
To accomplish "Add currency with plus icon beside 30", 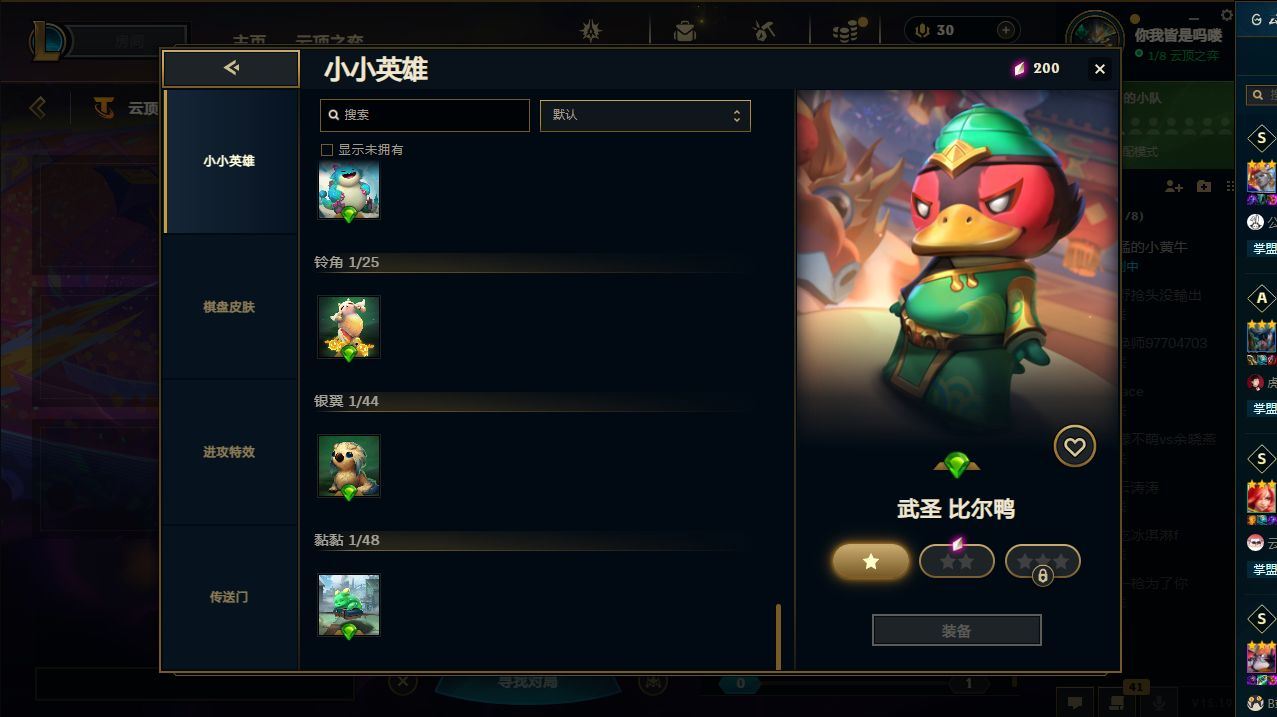I will (1005, 30).
